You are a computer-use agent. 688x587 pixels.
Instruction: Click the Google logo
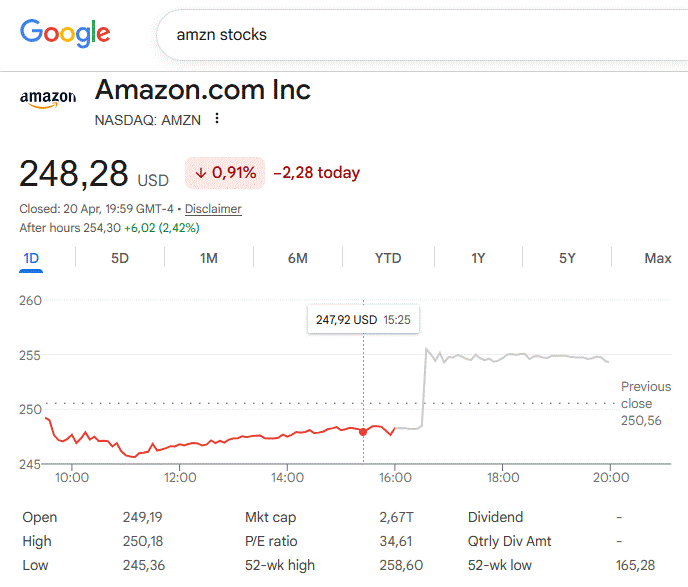65,34
